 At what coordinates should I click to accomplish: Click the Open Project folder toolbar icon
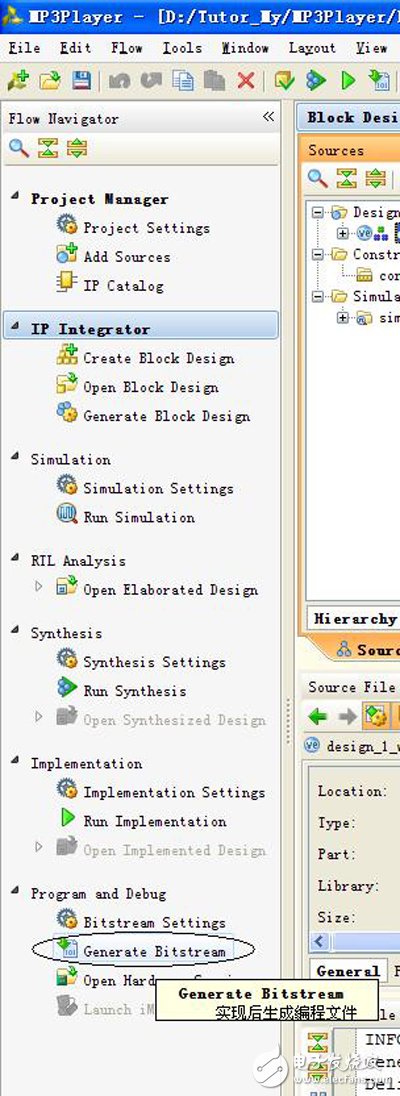(49, 81)
